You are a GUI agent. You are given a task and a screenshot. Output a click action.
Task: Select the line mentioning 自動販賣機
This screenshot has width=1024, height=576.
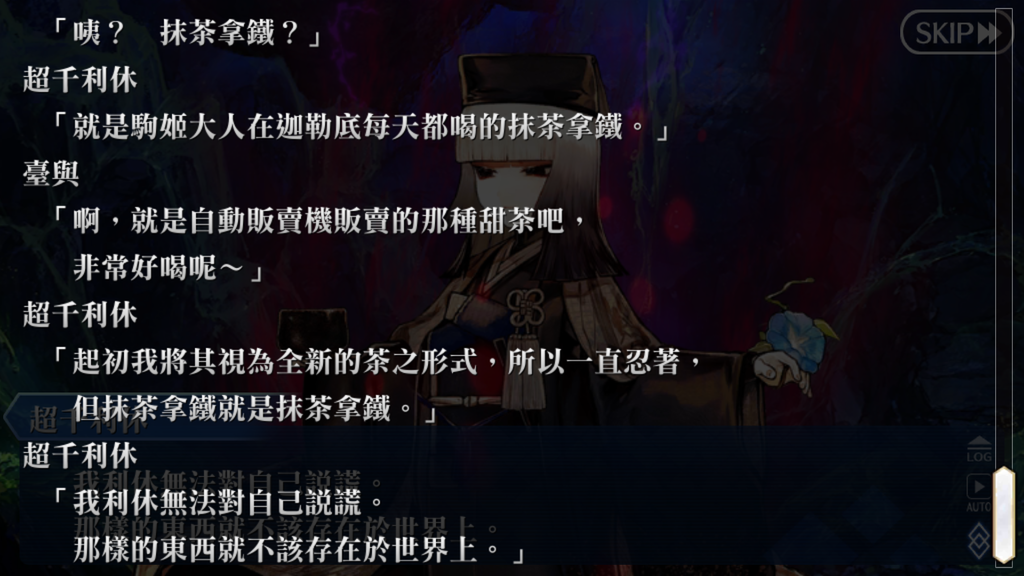click(x=320, y=221)
